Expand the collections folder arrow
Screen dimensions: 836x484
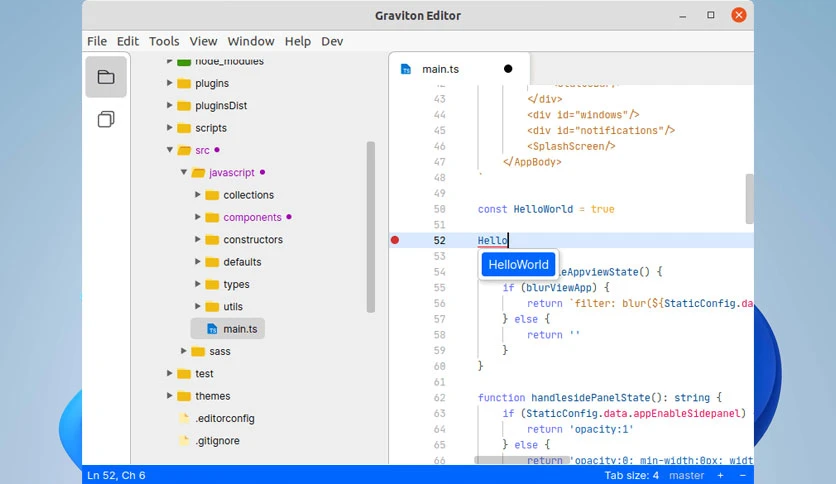click(x=197, y=195)
